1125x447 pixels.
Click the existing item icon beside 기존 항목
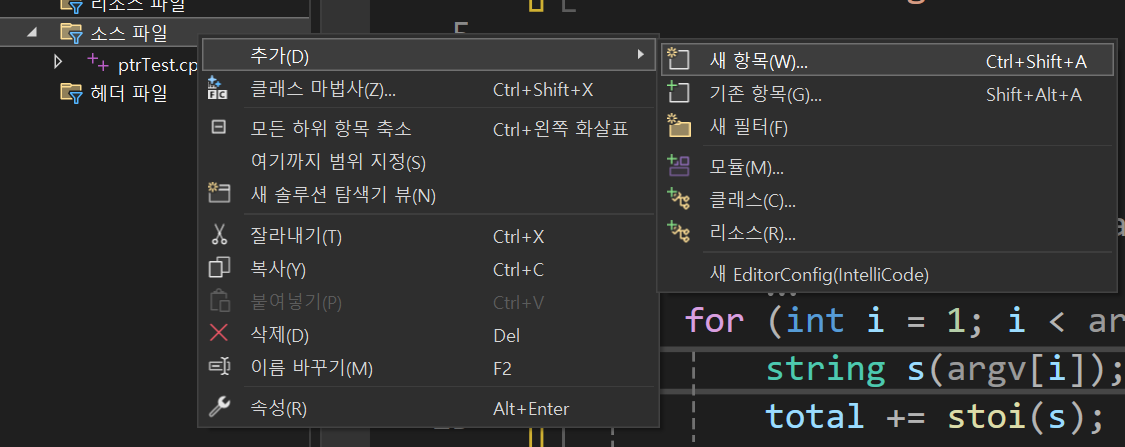point(677,92)
